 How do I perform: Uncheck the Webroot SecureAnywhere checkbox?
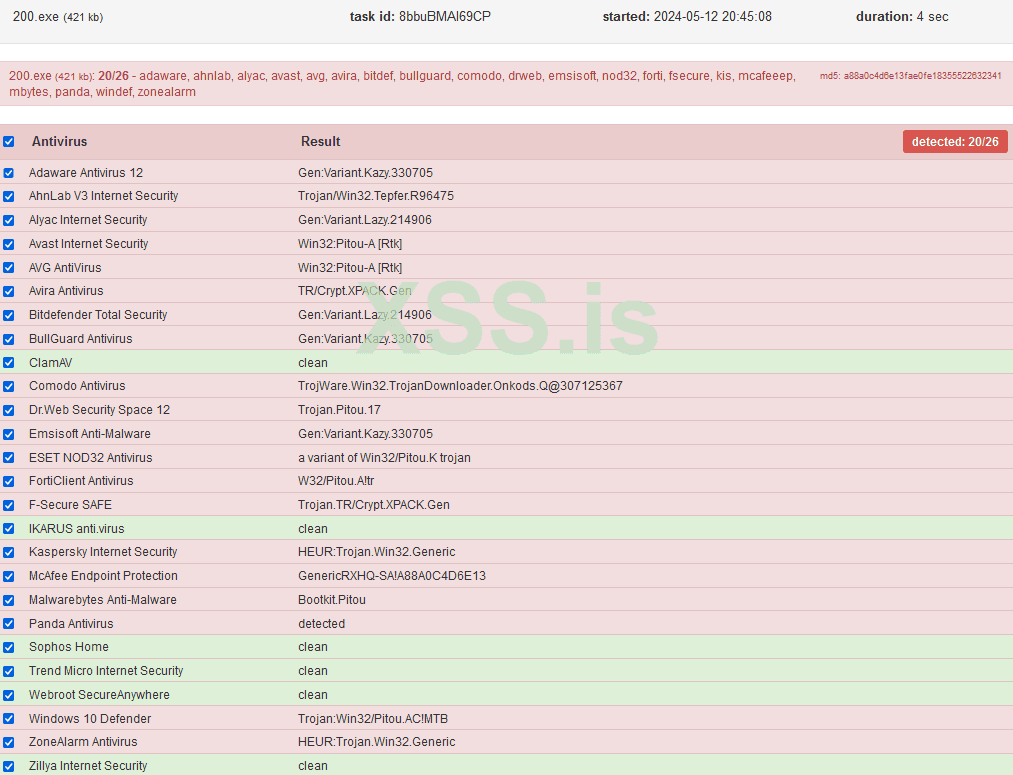coord(8,695)
